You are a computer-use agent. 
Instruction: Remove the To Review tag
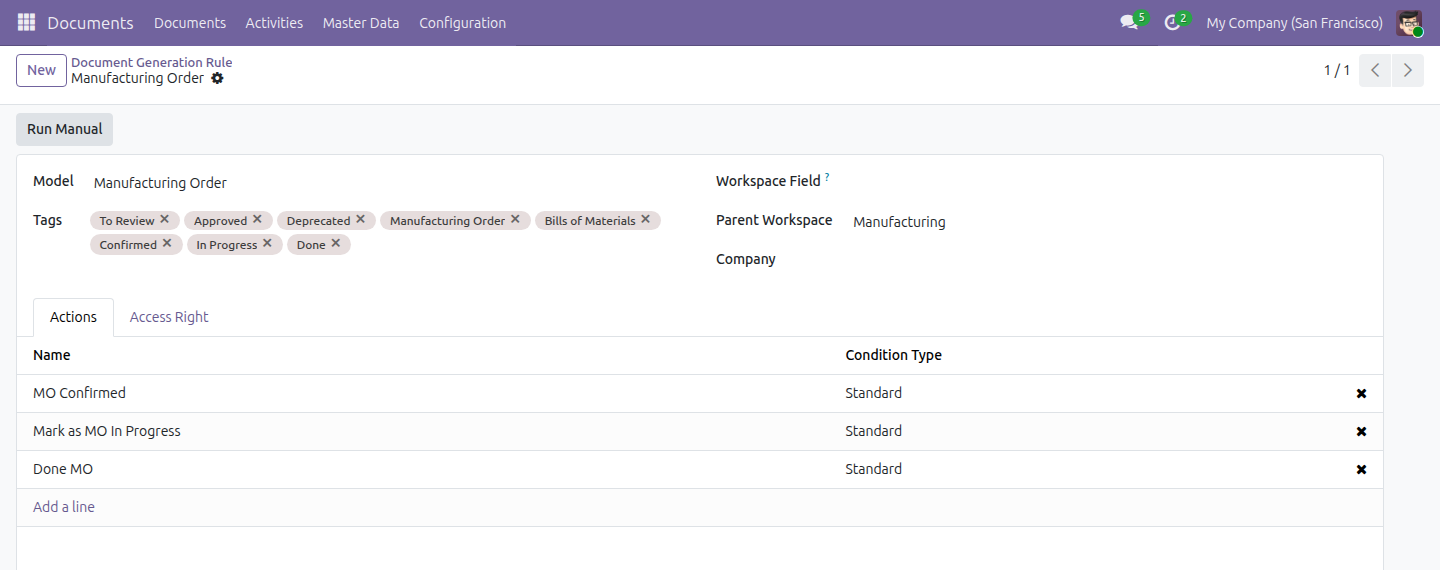[x=165, y=219]
